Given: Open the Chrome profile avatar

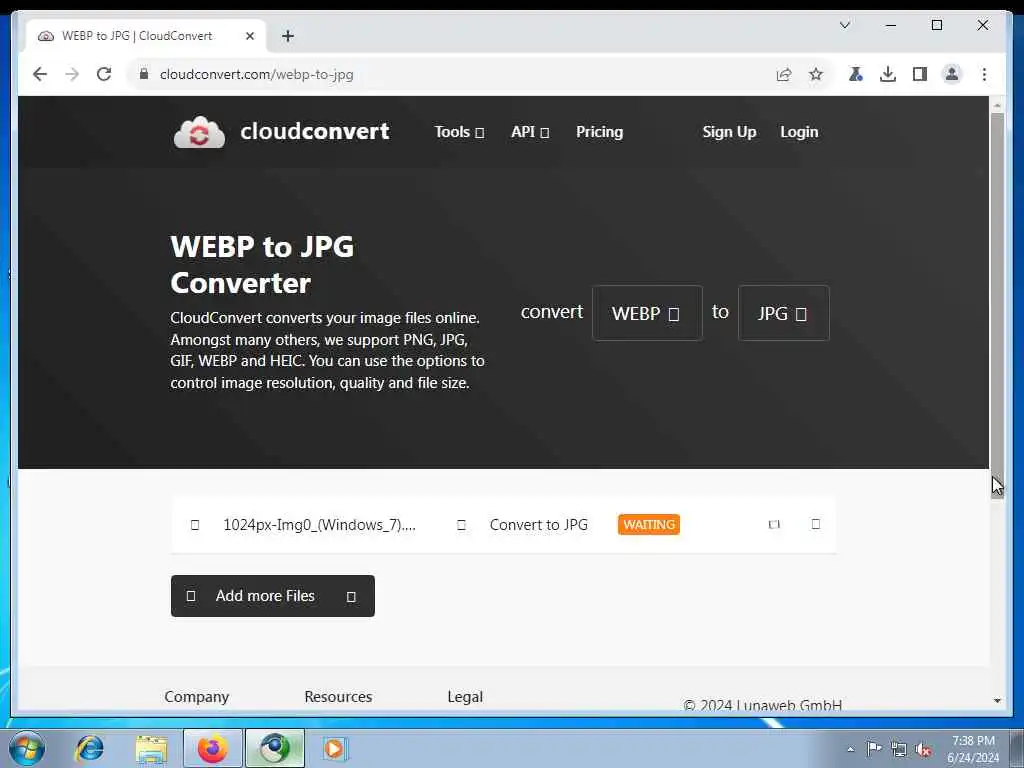Looking at the screenshot, I should pyautogui.click(x=952, y=74).
